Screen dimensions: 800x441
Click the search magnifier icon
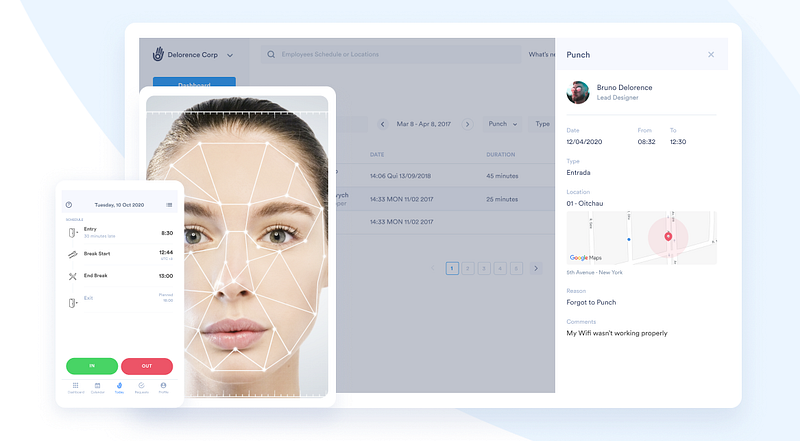click(x=271, y=54)
